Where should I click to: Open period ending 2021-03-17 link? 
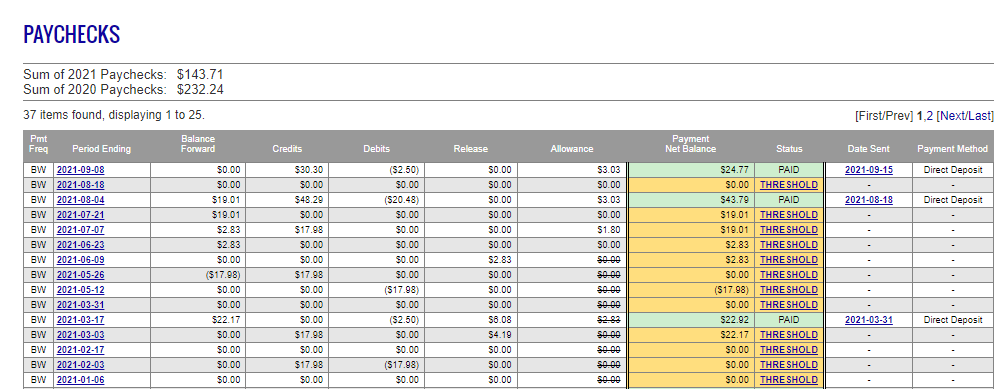[80, 320]
